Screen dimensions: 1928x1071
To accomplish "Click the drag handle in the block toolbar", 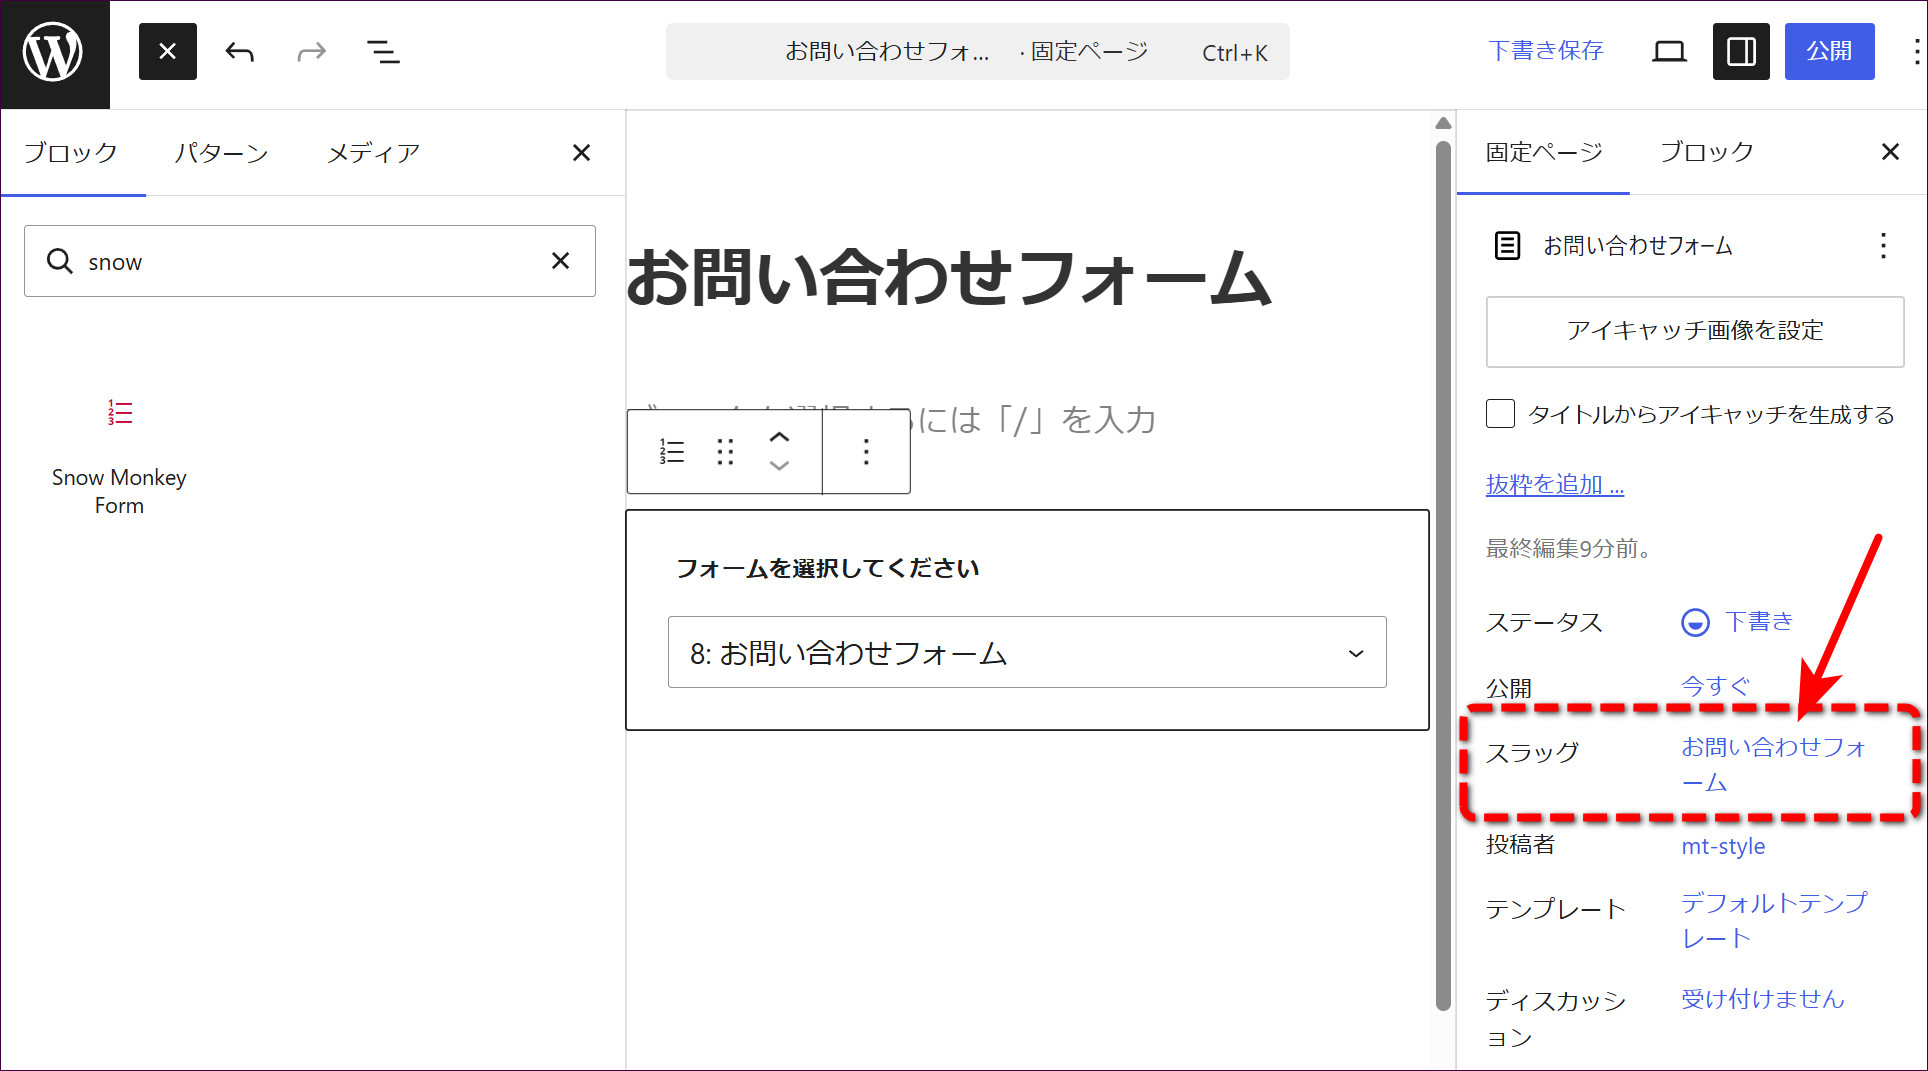I will pos(726,452).
